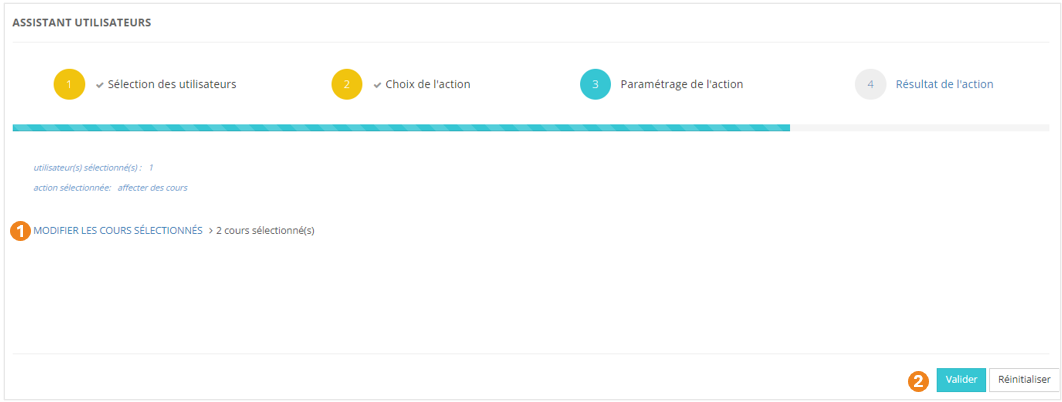This screenshot has width=1062, height=402.
Task: Go to Sélection des utilisateurs step
Action: (x=172, y=84)
